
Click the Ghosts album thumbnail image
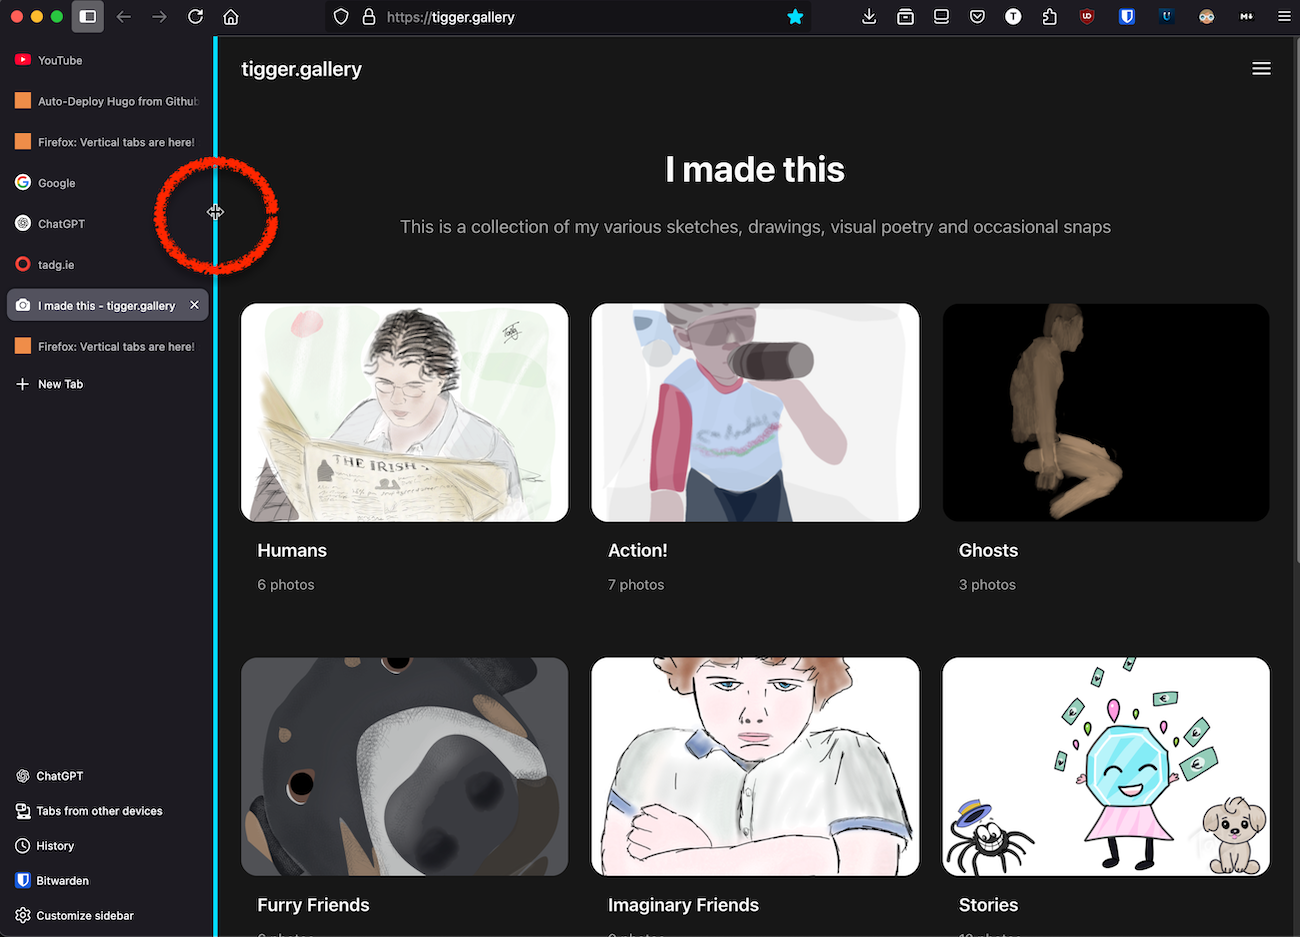tap(1105, 412)
